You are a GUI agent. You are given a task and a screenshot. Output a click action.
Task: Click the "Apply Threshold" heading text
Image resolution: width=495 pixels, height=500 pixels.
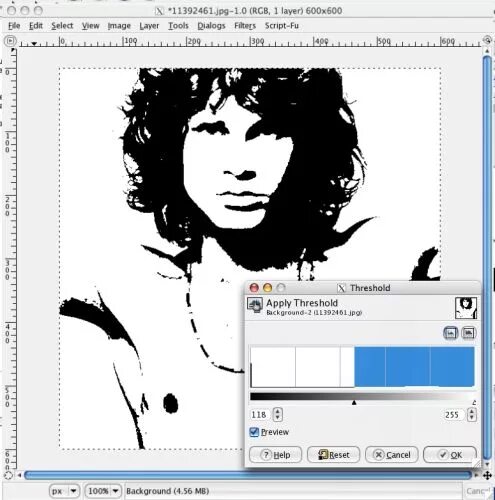point(302,303)
